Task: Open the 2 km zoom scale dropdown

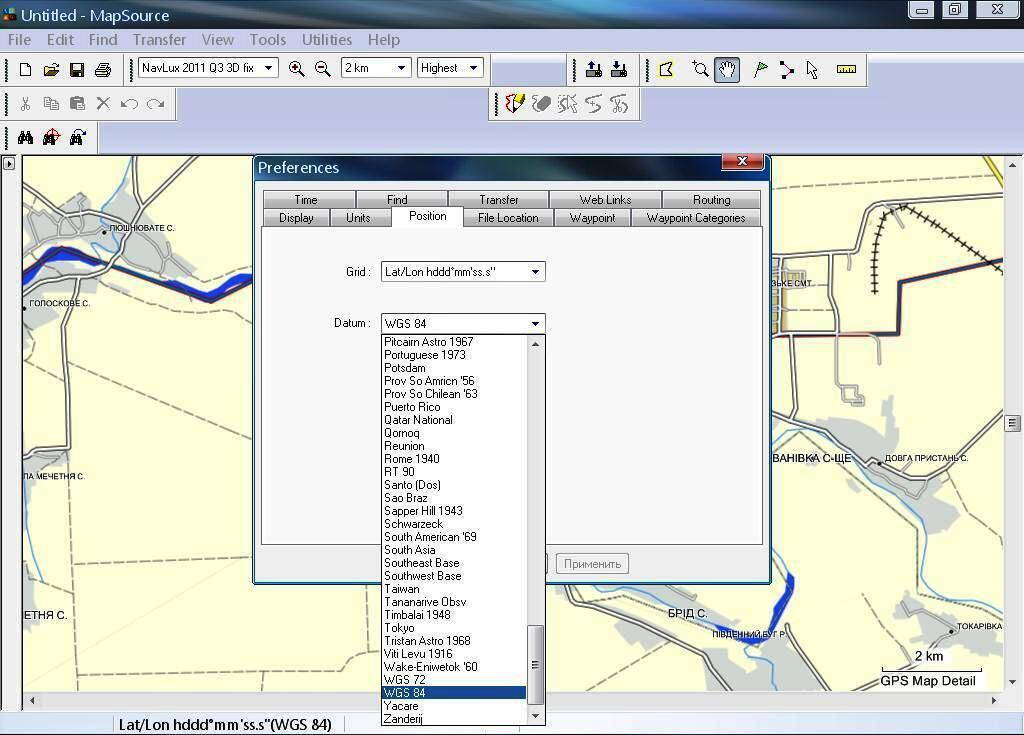Action: pyautogui.click(x=401, y=68)
